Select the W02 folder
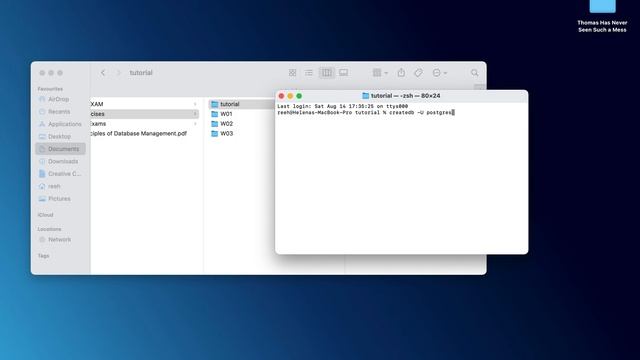This screenshot has width=640, height=360. (x=222, y=124)
